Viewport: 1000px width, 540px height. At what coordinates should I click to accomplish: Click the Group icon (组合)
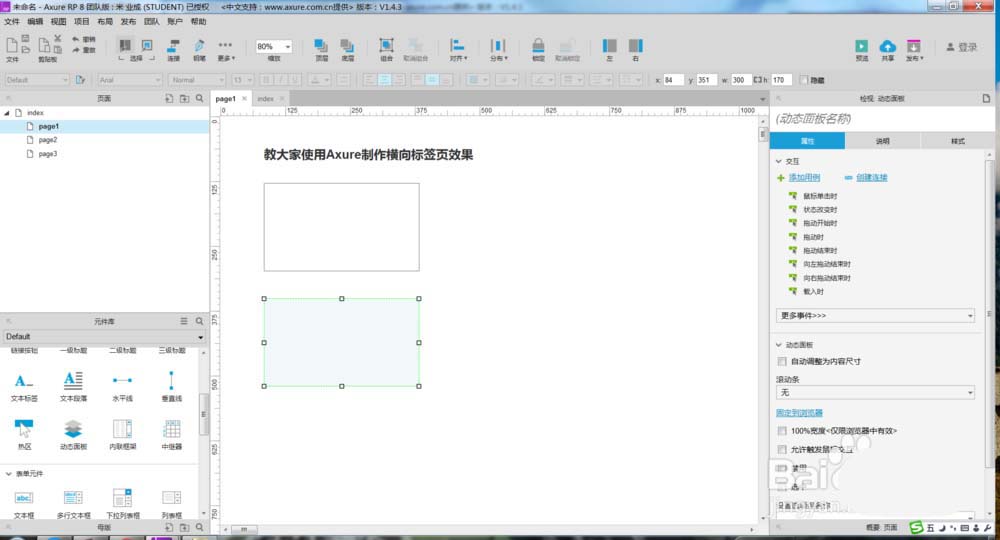386,46
